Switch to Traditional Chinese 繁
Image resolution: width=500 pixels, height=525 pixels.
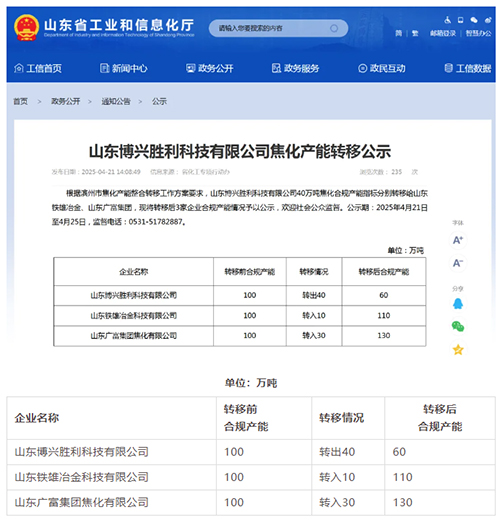(x=415, y=33)
